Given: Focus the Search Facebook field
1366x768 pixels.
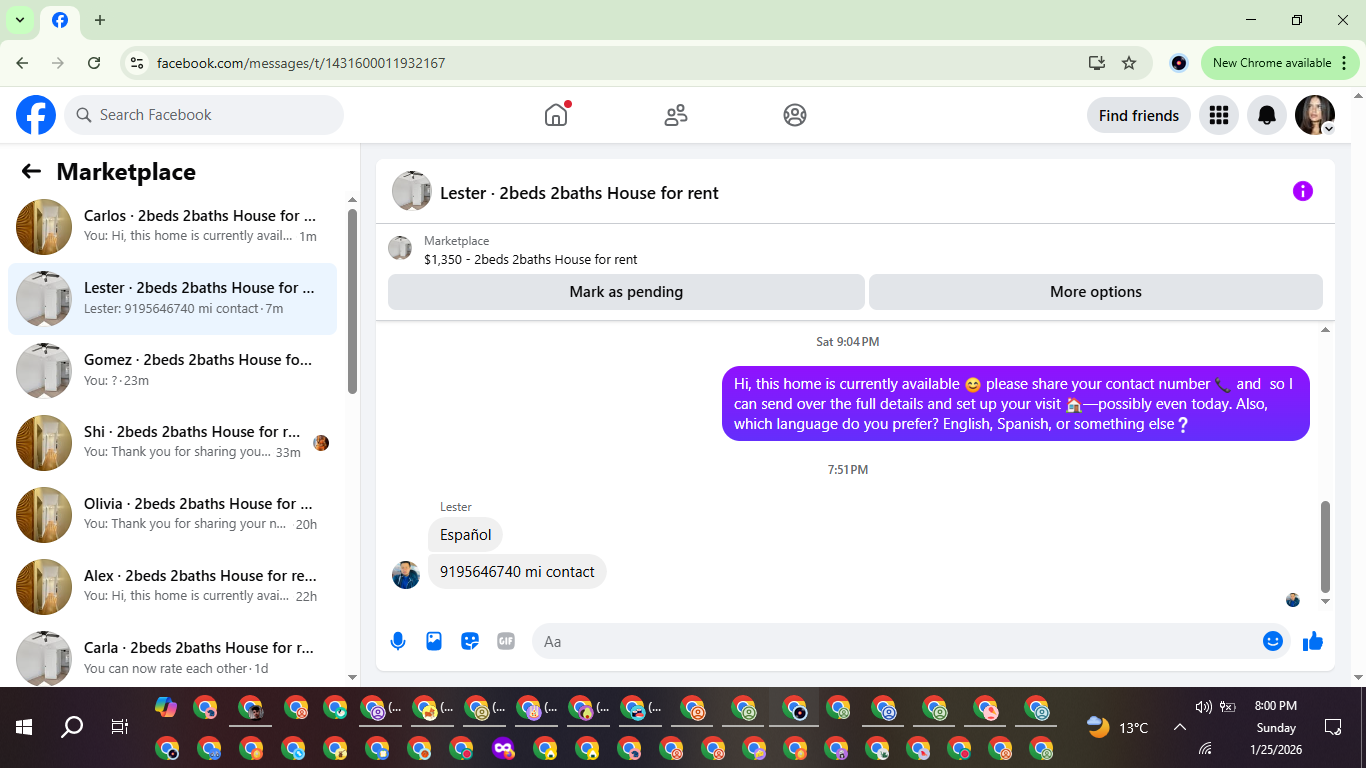Looking at the screenshot, I should [x=204, y=115].
